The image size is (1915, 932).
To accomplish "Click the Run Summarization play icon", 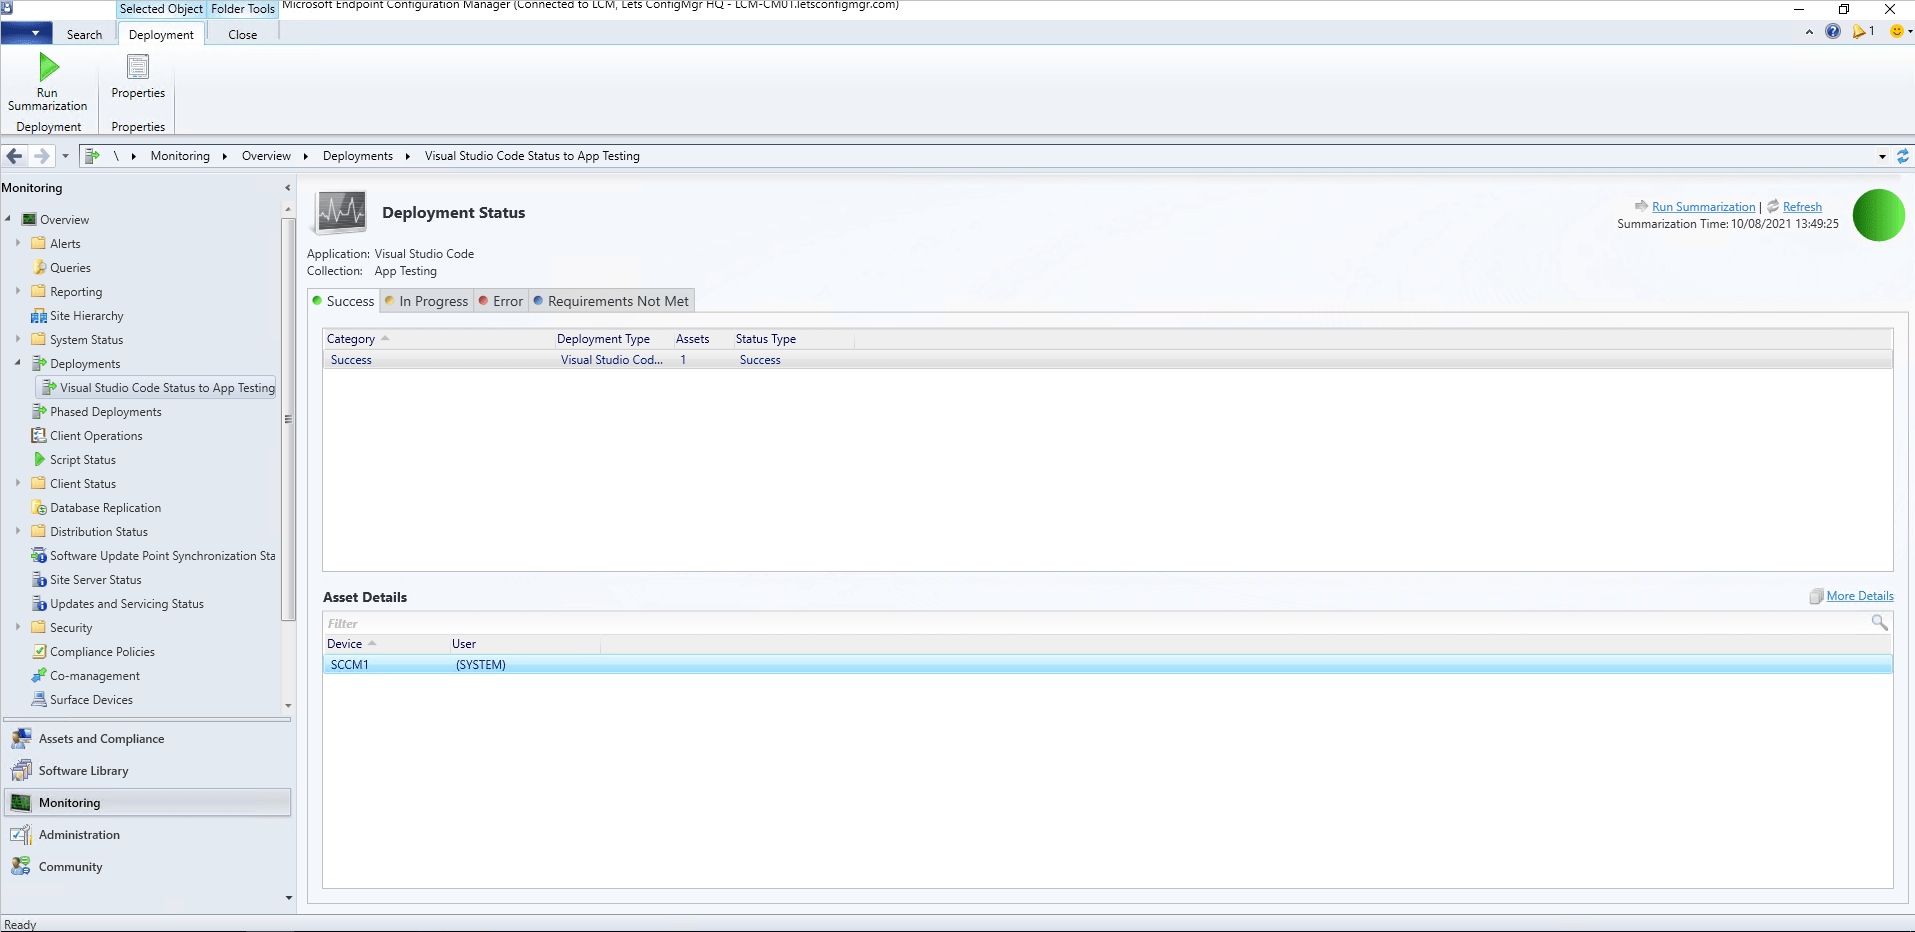I will [x=48, y=67].
